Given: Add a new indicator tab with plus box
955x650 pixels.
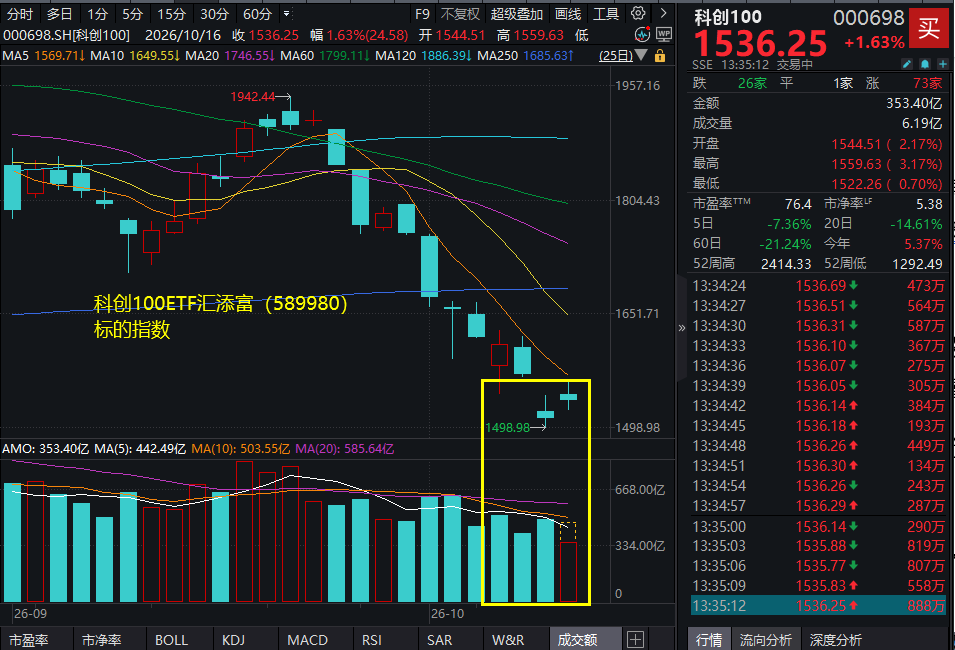Looking at the screenshot, I should (x=635, y=640).
